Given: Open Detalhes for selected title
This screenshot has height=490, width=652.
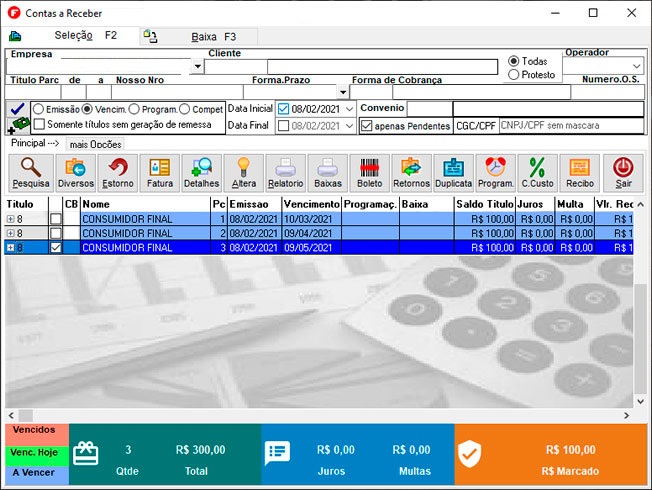Looking at the screenshot, I should tap(201, 172).
